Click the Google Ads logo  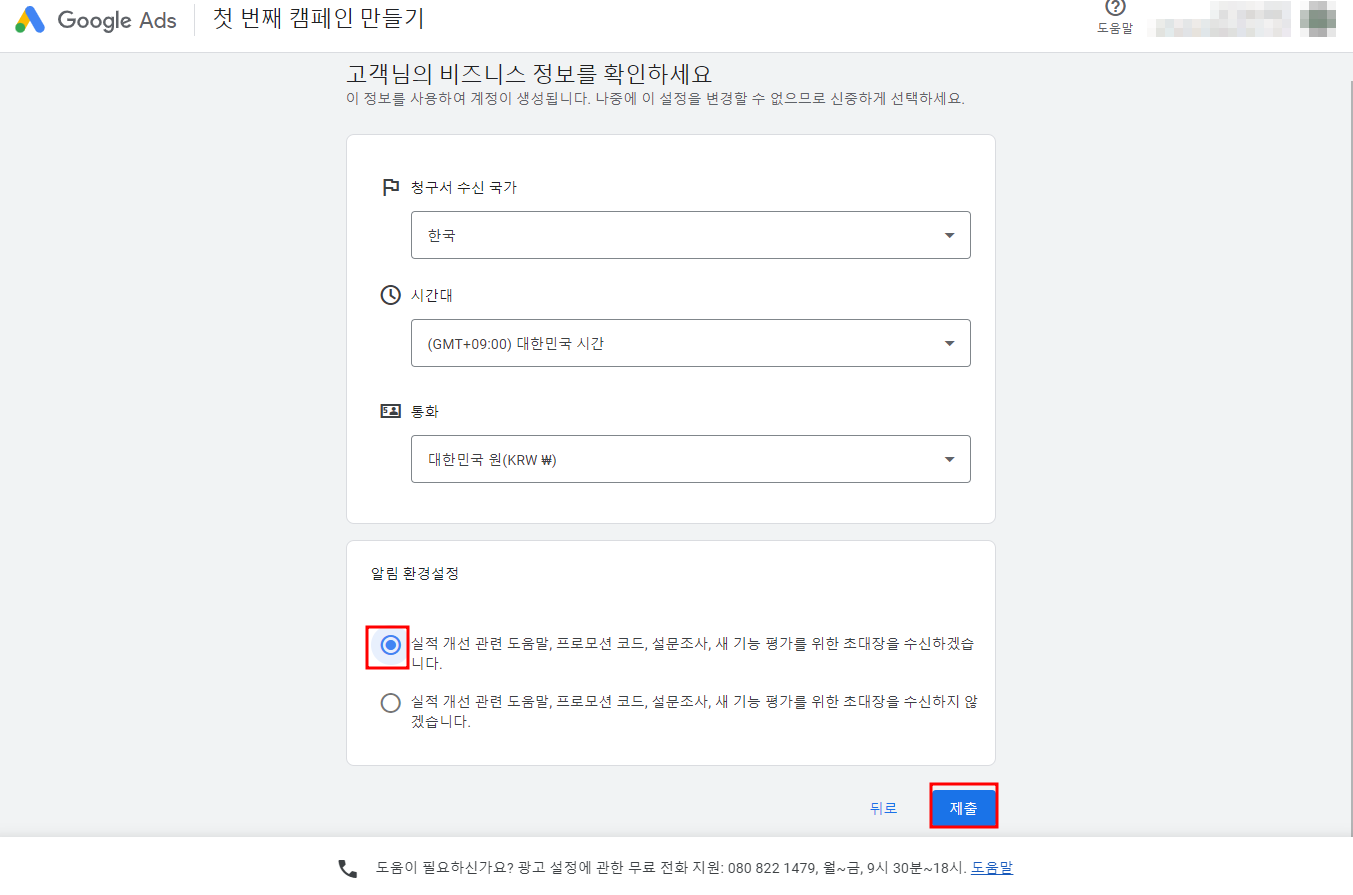[95, 20]
